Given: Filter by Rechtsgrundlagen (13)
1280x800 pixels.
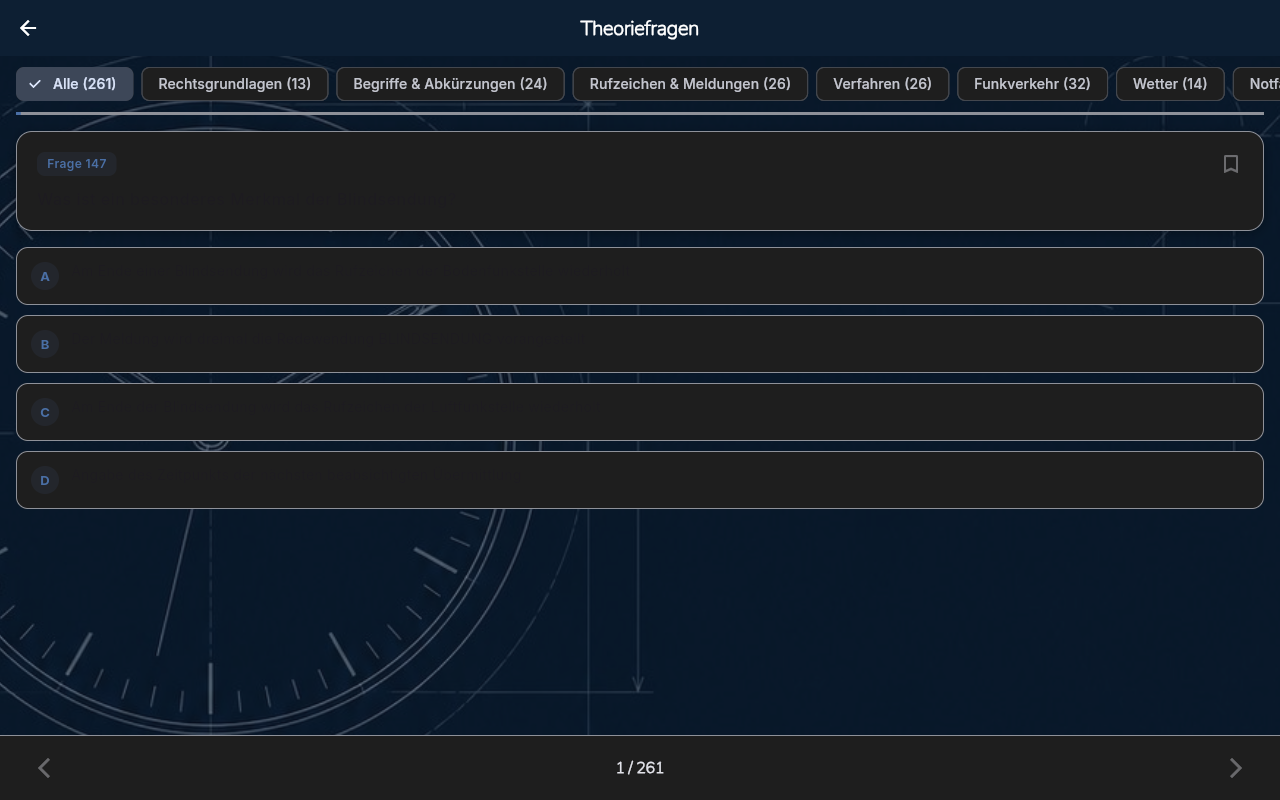Looking at the screenshot, I should pos(235,84).
